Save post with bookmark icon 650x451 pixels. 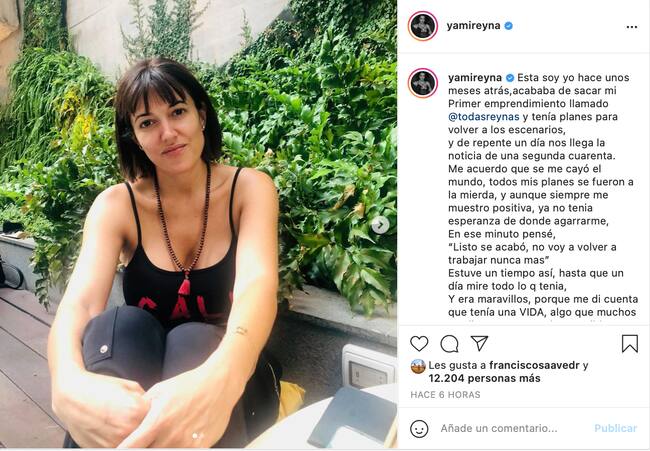[630, 344]
